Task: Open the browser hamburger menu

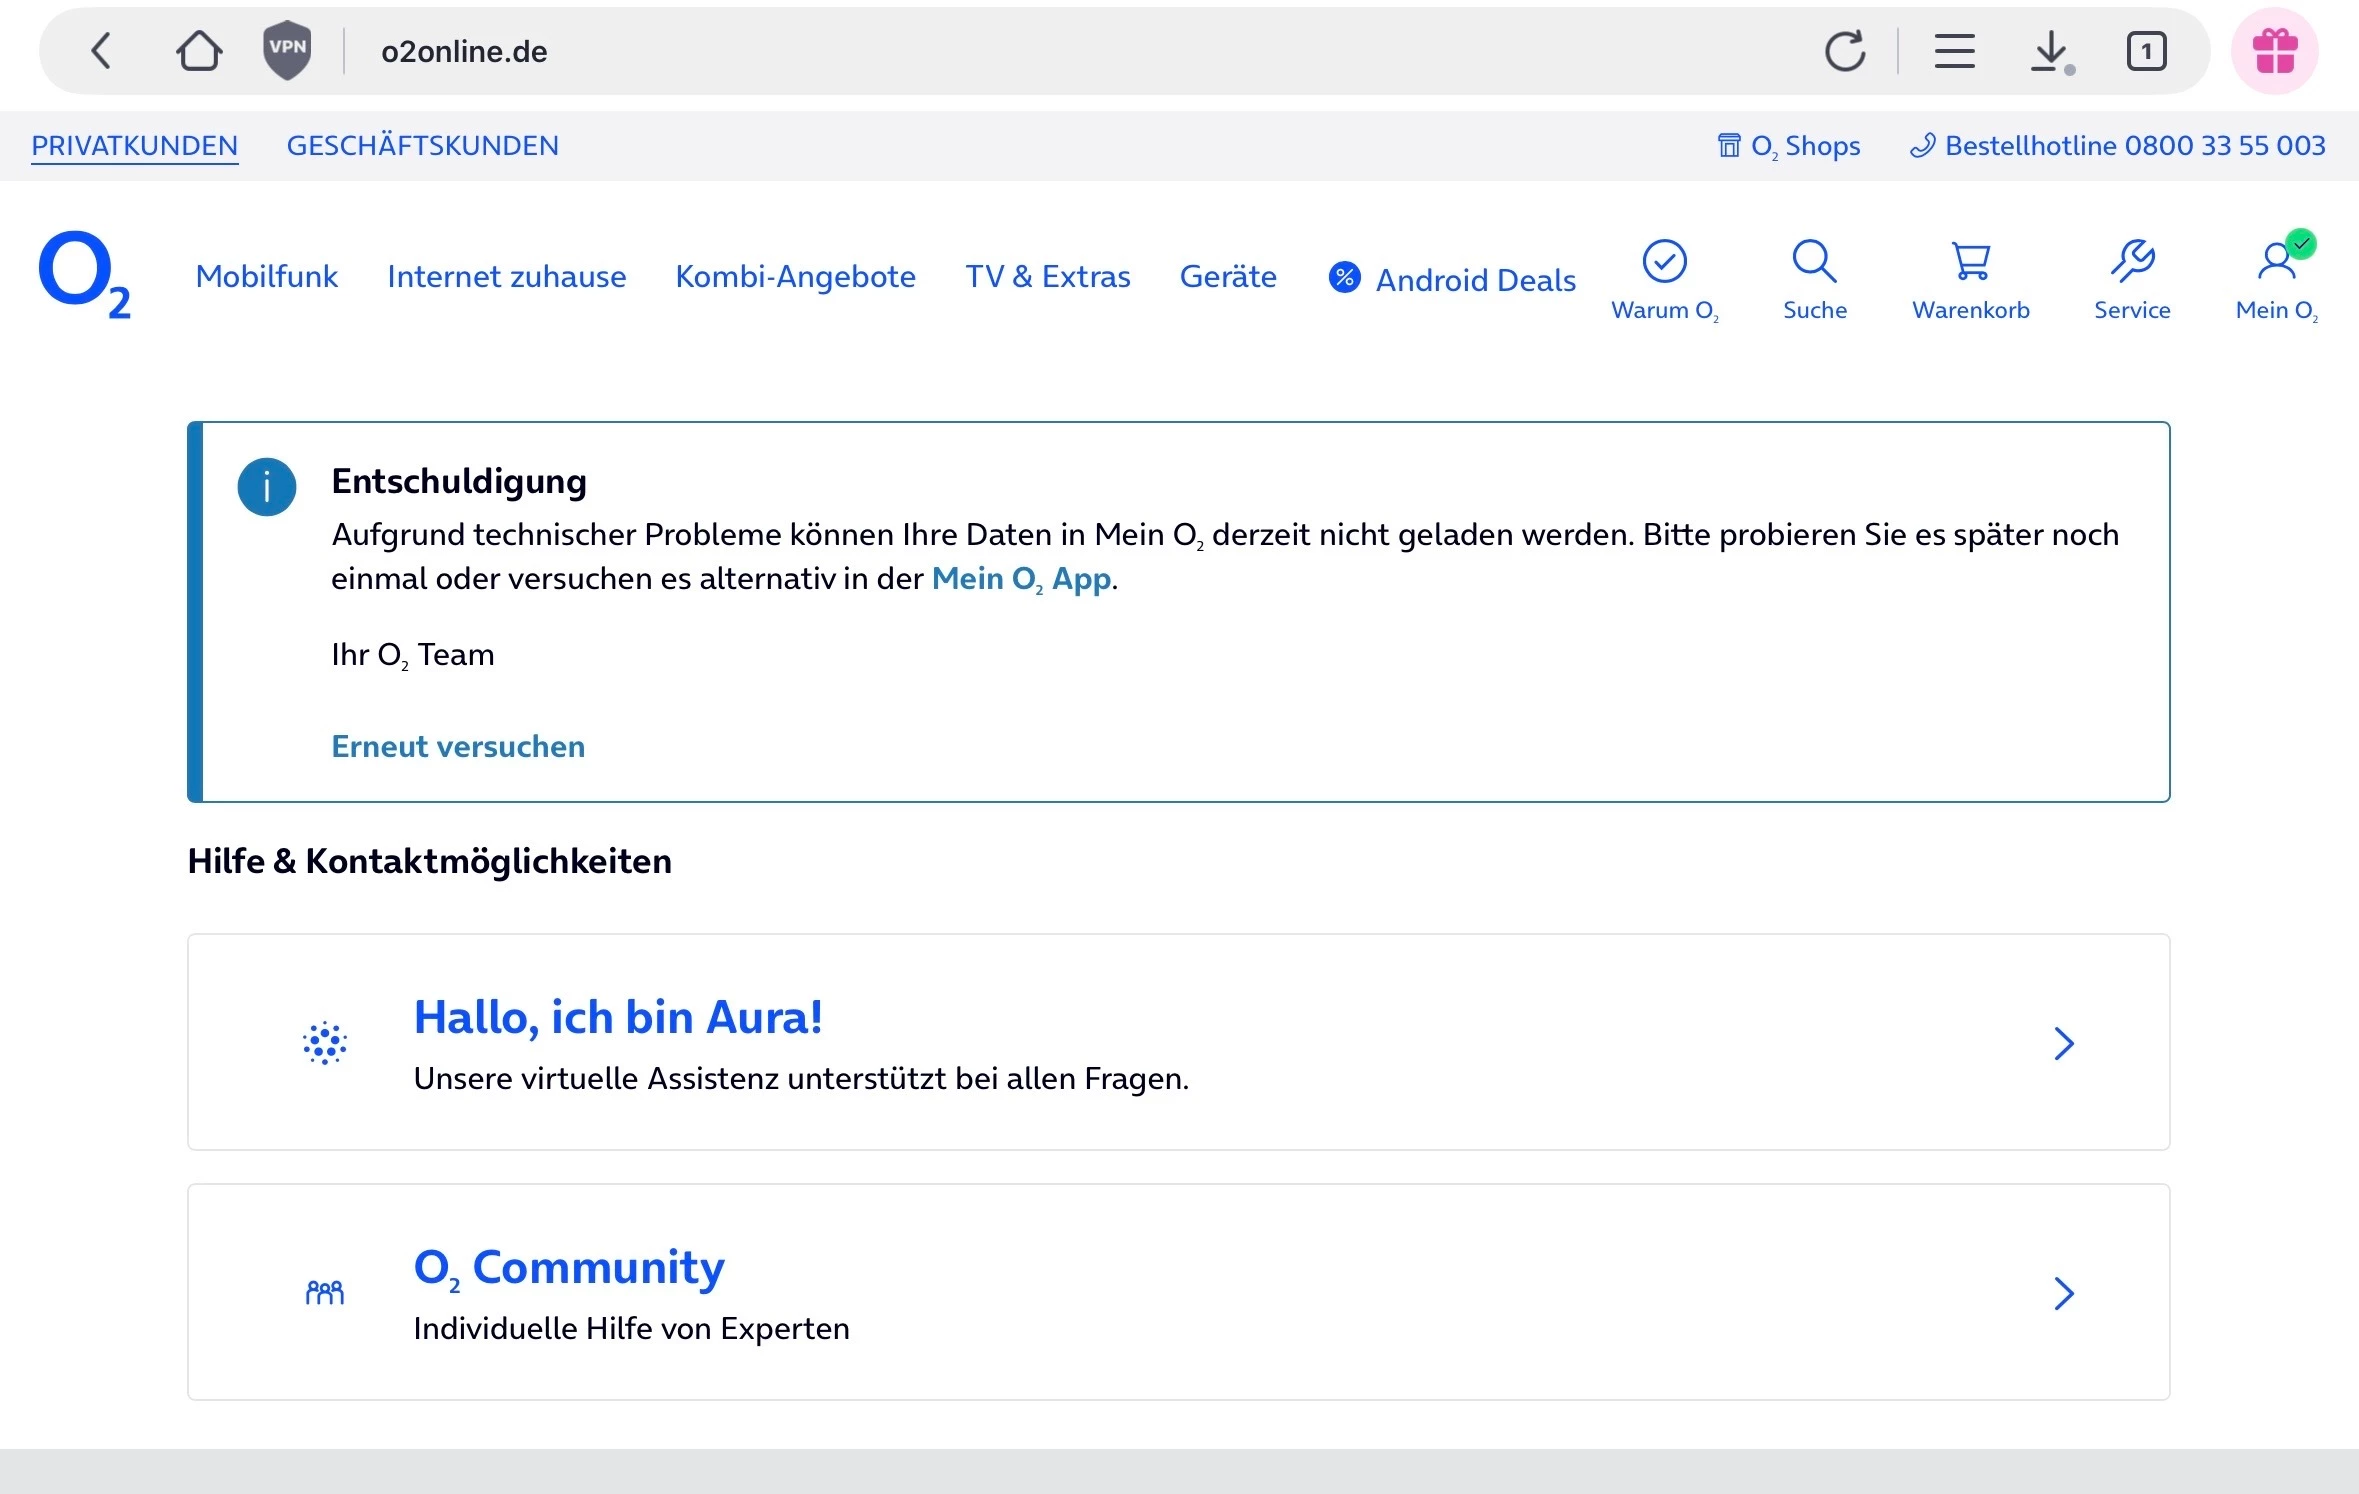Action: 1954,51
